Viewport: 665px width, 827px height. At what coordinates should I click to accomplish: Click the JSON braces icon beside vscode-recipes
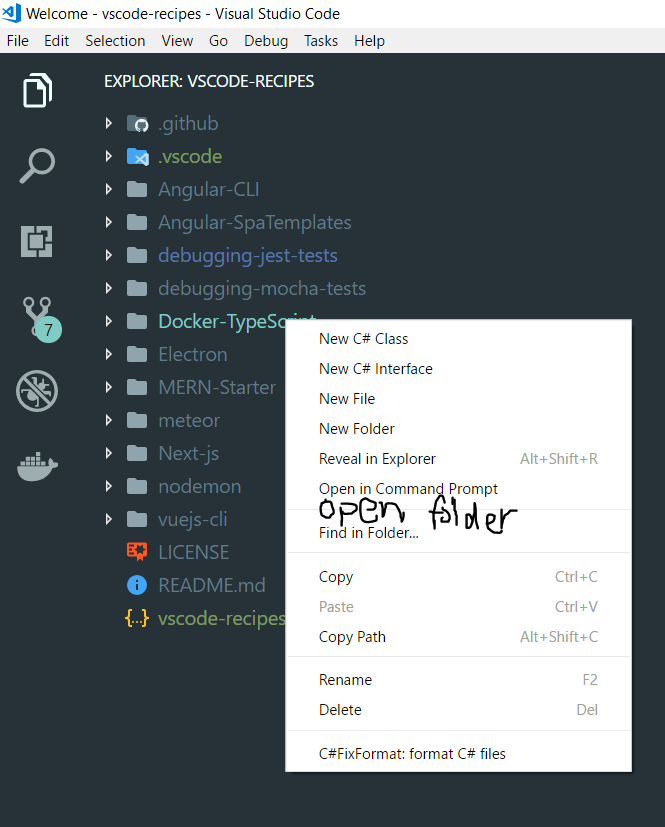[x=136, y=618]
